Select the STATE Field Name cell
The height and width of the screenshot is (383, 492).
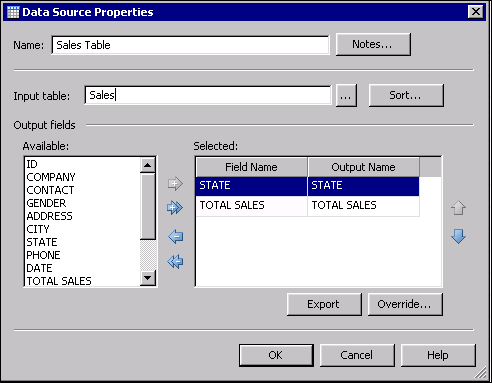252,186
